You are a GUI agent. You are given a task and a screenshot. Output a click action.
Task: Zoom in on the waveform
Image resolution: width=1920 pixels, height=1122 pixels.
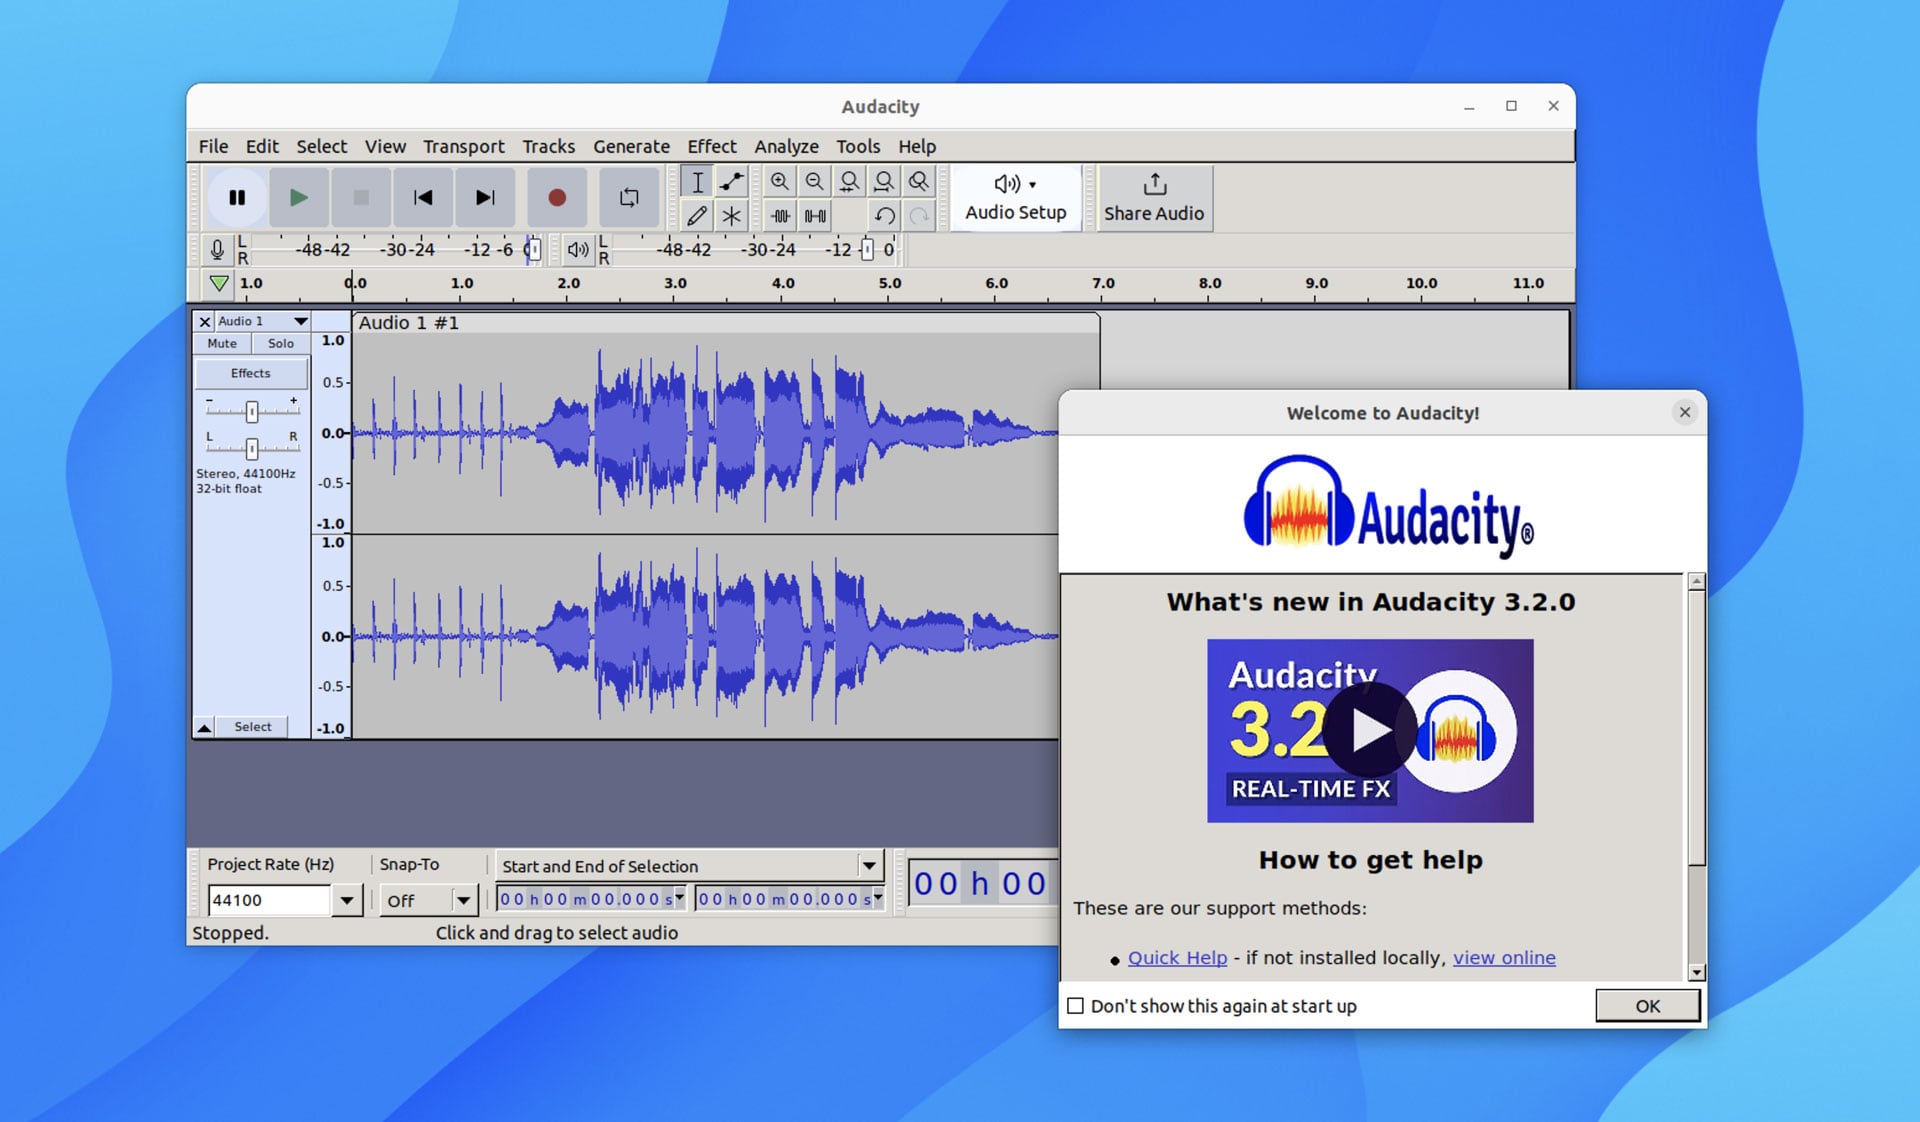pos(781,182)
